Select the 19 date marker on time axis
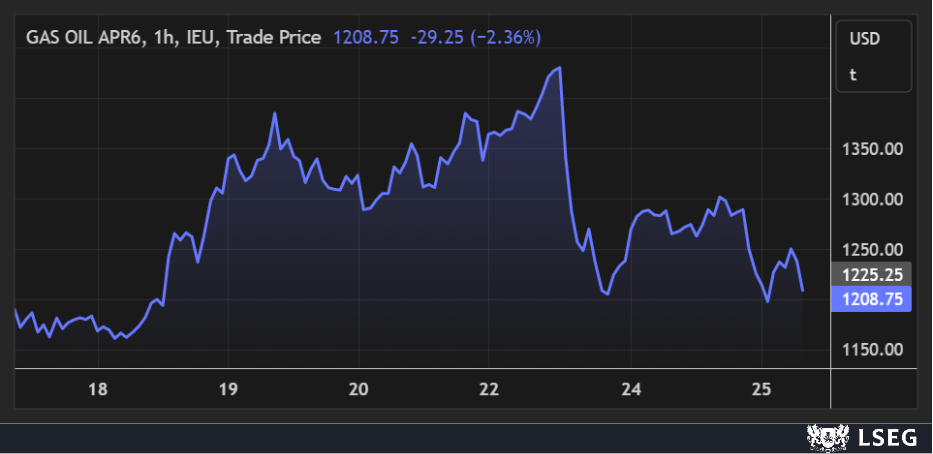 [x=228, y=388]
